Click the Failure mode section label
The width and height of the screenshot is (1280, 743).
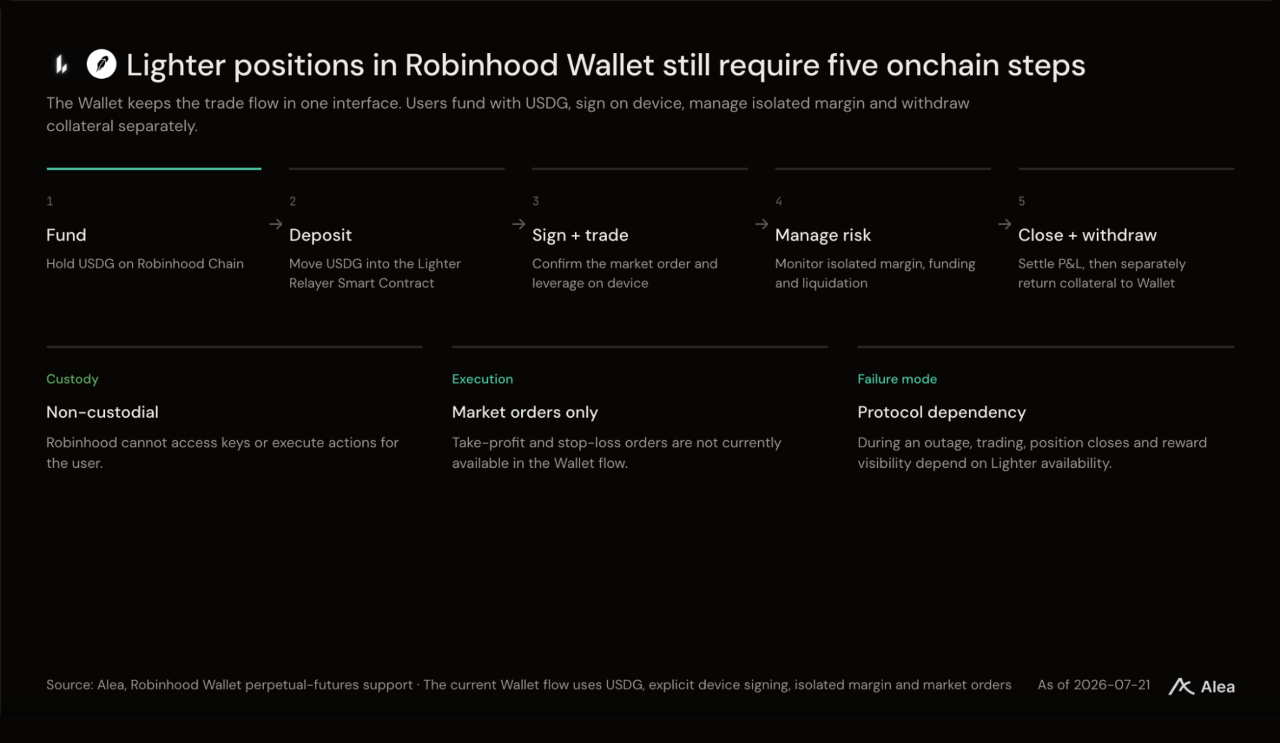tap(897, 379)
